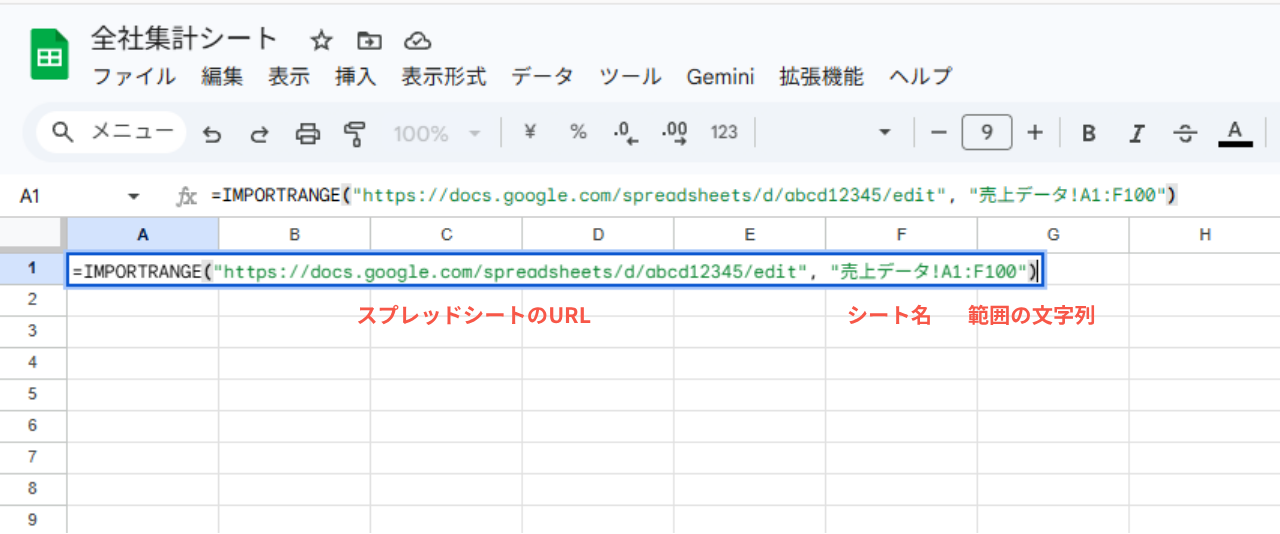Select column C header

[x=446, y=235]
